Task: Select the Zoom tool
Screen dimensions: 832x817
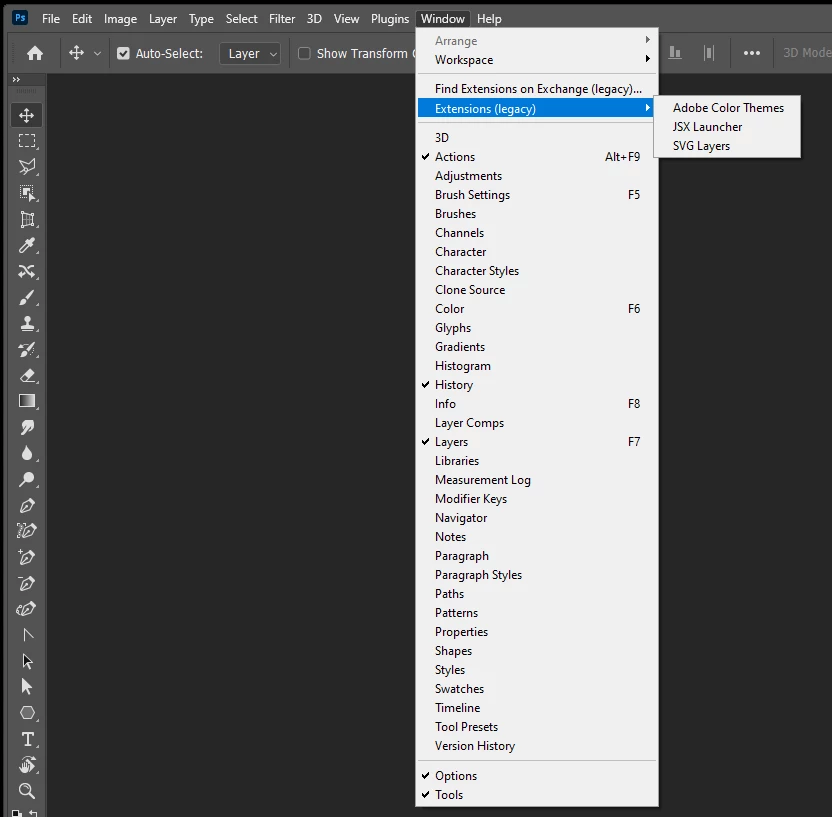Action: [27, 791]
